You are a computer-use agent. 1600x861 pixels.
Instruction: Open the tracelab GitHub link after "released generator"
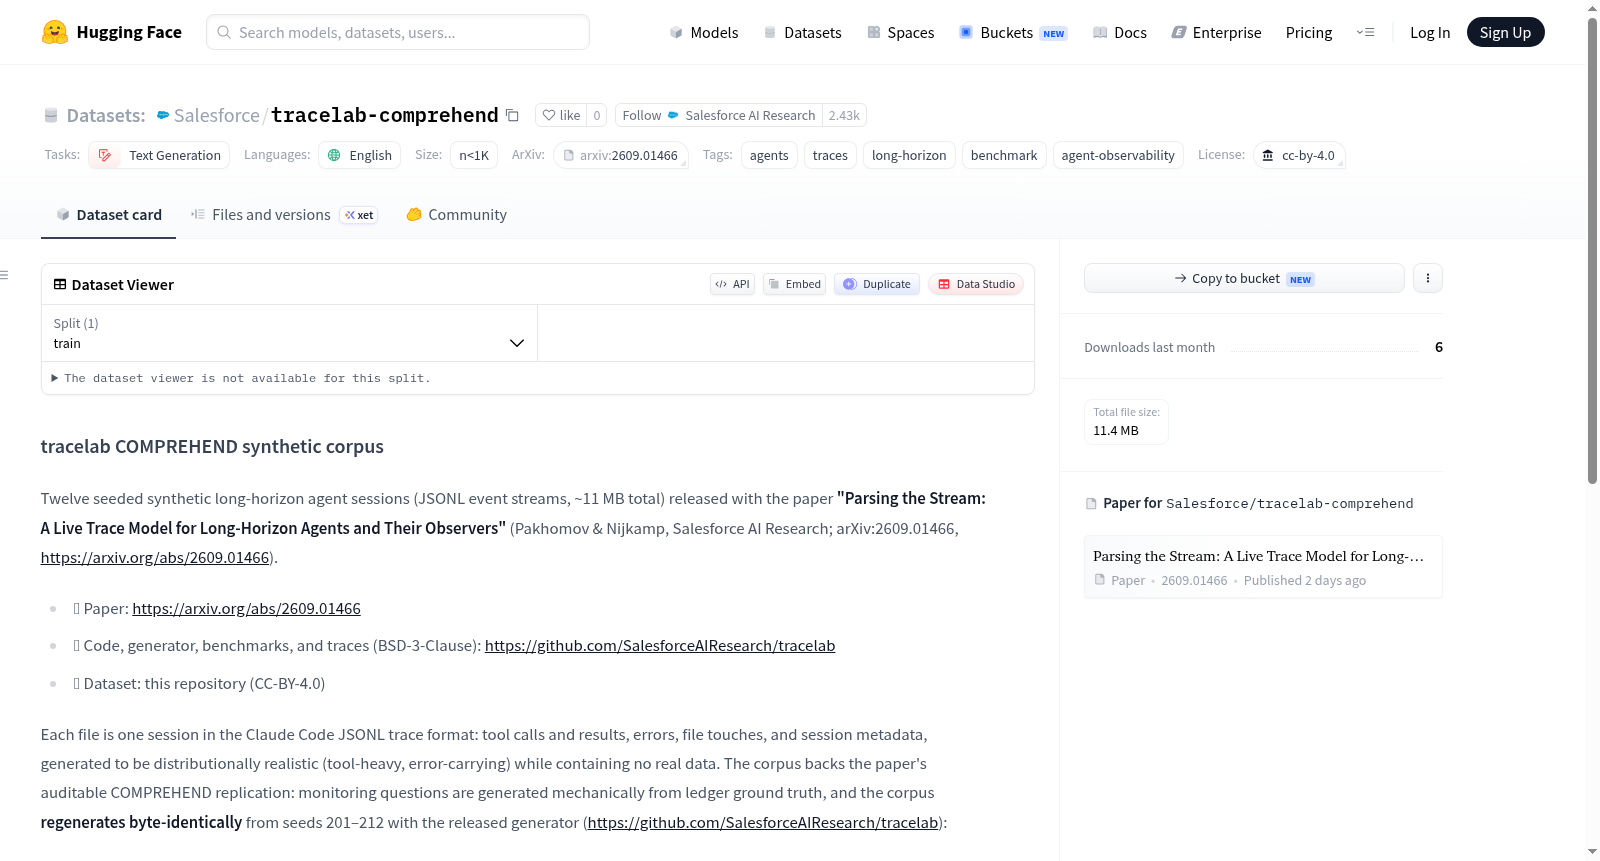pos(763,822)
